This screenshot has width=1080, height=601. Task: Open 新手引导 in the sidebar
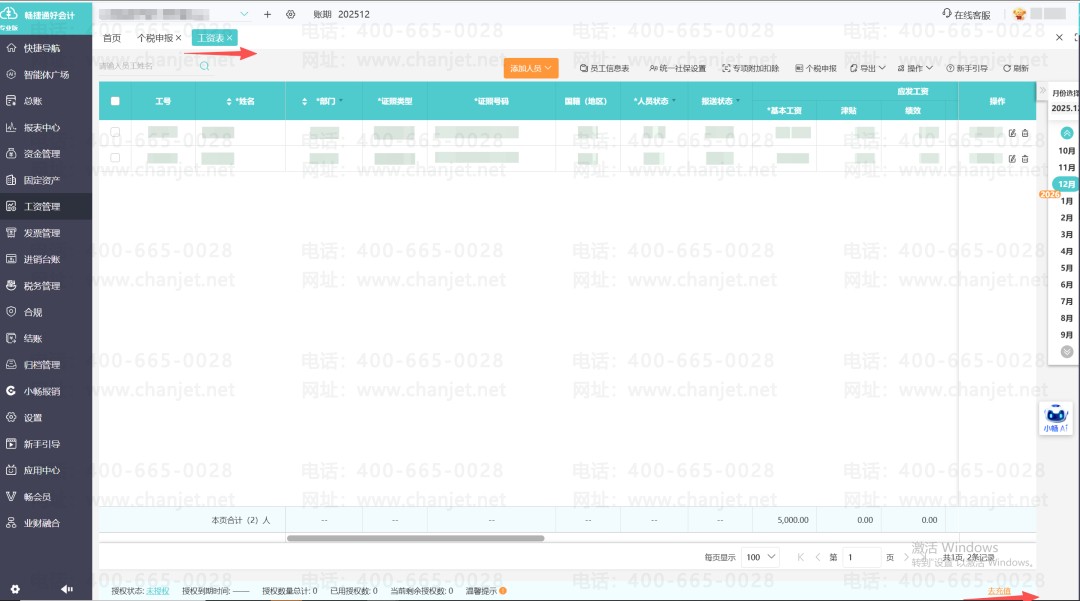click(x=41, y=444)
